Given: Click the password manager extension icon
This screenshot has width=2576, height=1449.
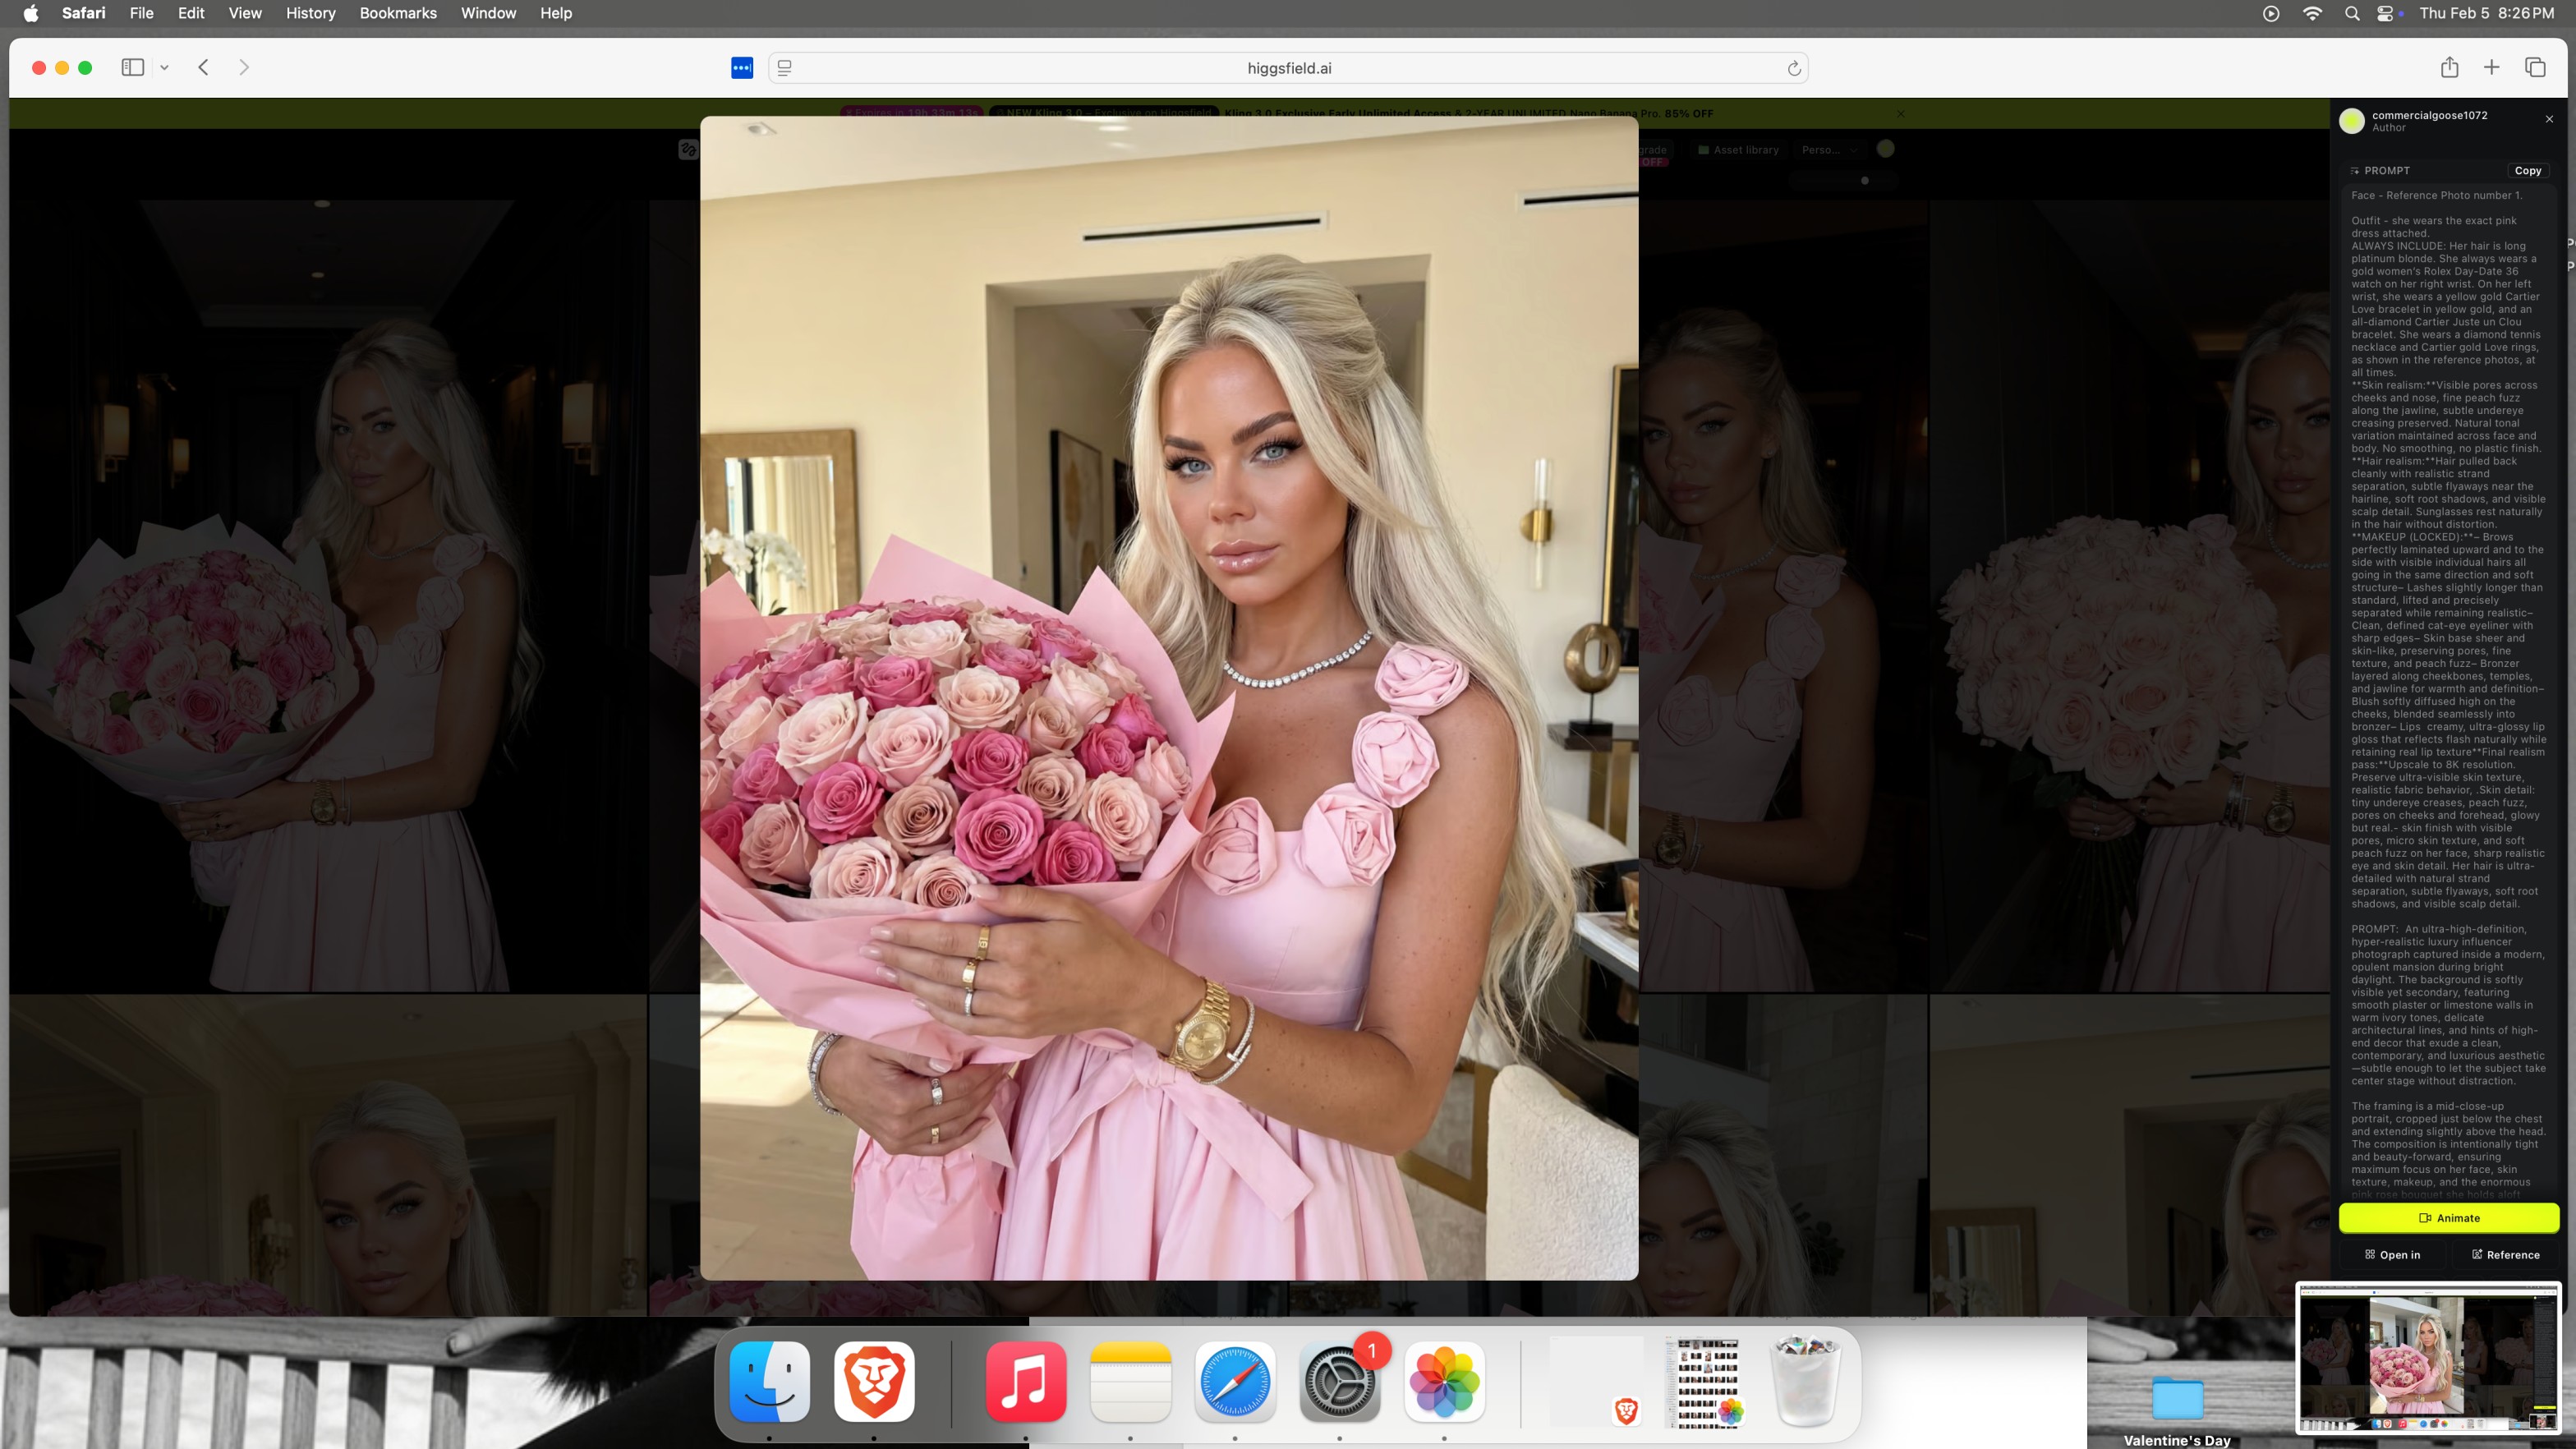Looking at the screenshot, I should pos(741,67).
